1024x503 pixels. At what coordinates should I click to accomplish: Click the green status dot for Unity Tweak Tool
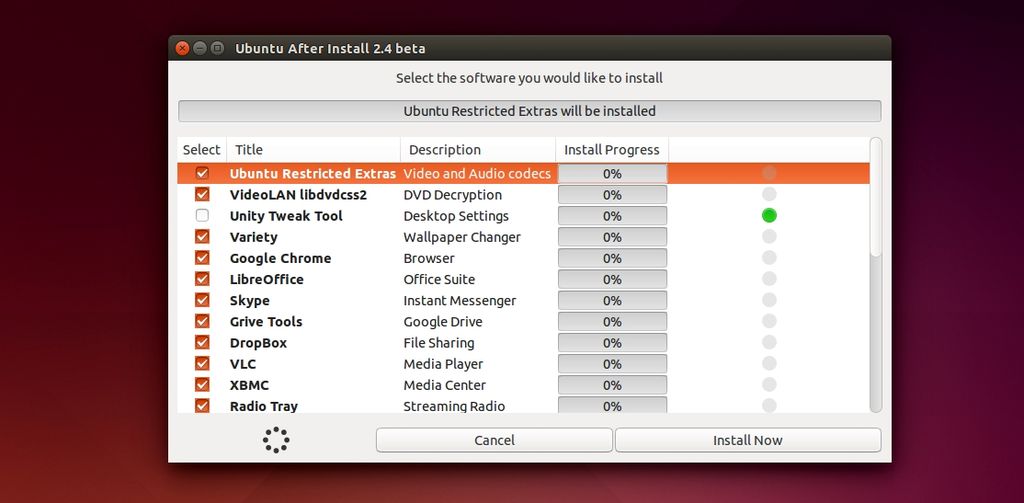point(769,215)
